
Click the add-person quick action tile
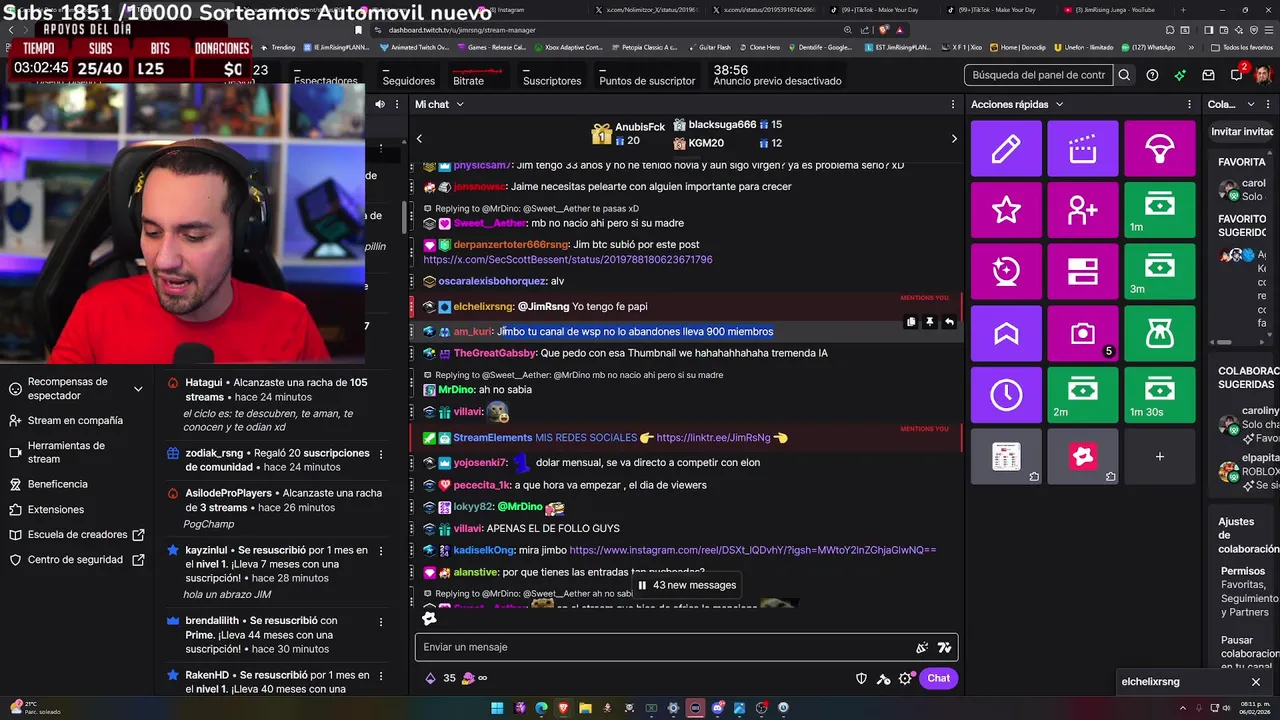[1083, 210]
